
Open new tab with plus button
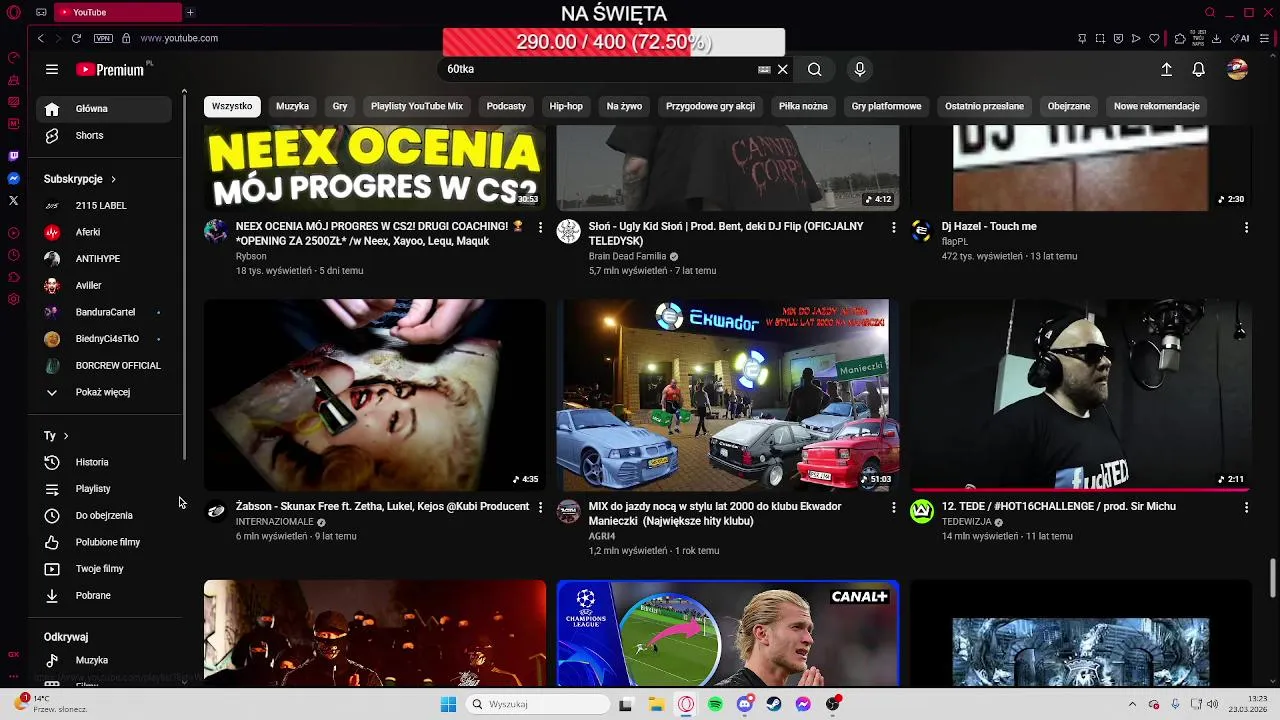coord(190,12)
